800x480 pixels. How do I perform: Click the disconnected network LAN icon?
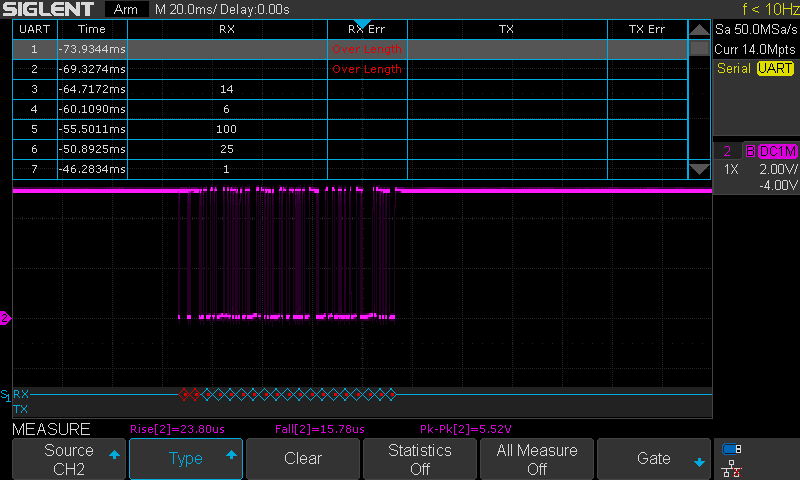pos(732,467)
